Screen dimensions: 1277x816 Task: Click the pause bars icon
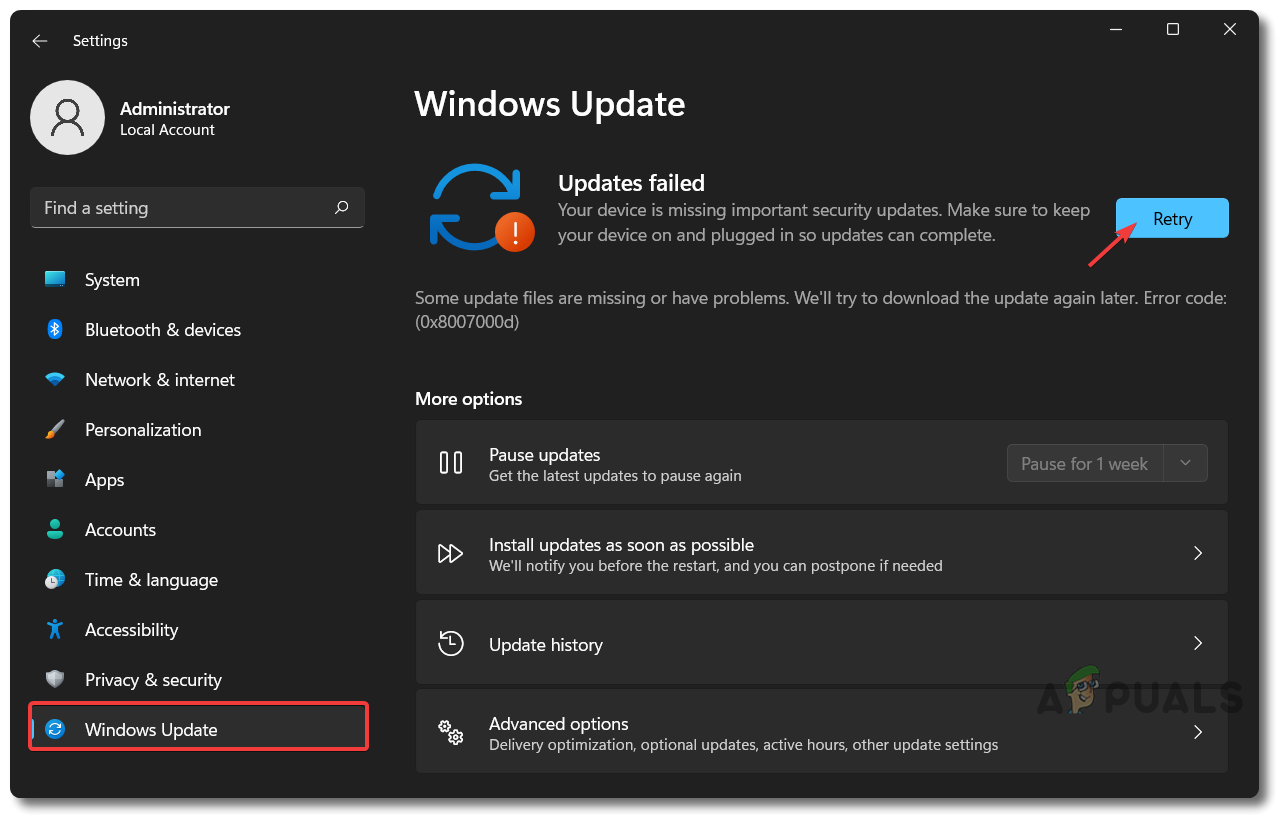[x=451, y=463]
